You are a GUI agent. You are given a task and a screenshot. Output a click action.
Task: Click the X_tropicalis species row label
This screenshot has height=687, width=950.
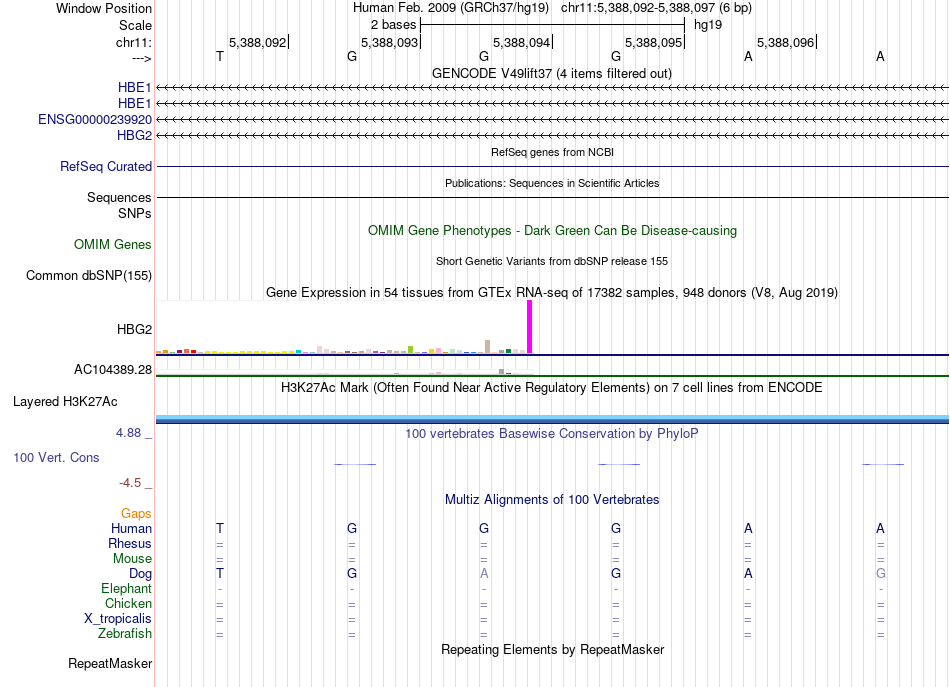[118, 619]
